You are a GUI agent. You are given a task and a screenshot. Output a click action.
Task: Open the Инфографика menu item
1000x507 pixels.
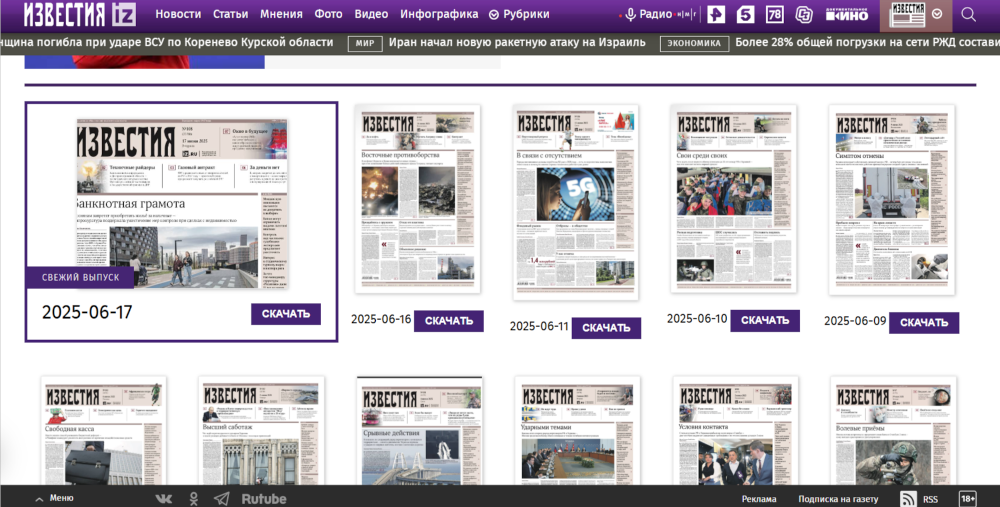tap(439, 14)
